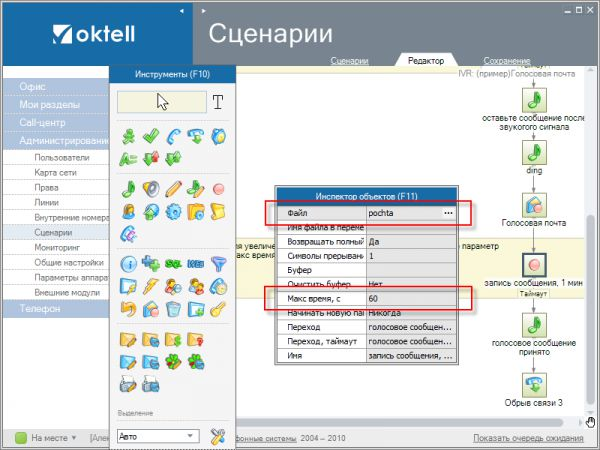Open the Авто selection dropdown
The image size is (600, 450).
(191, 436)
